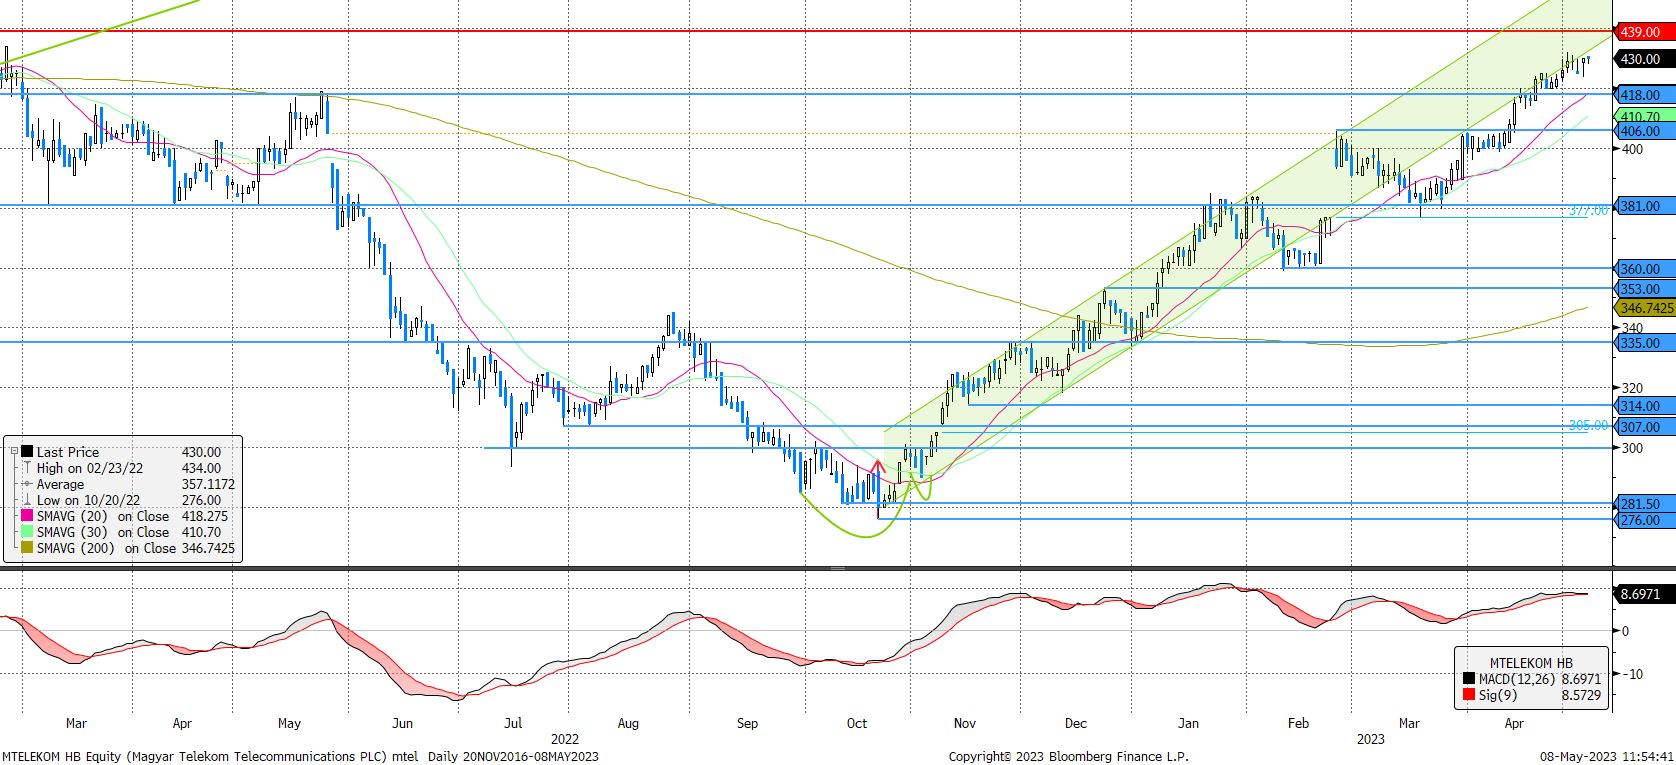Click the 360.00 horizontal line label
The image size is (1676, 765).
(x=1645, y=269)
